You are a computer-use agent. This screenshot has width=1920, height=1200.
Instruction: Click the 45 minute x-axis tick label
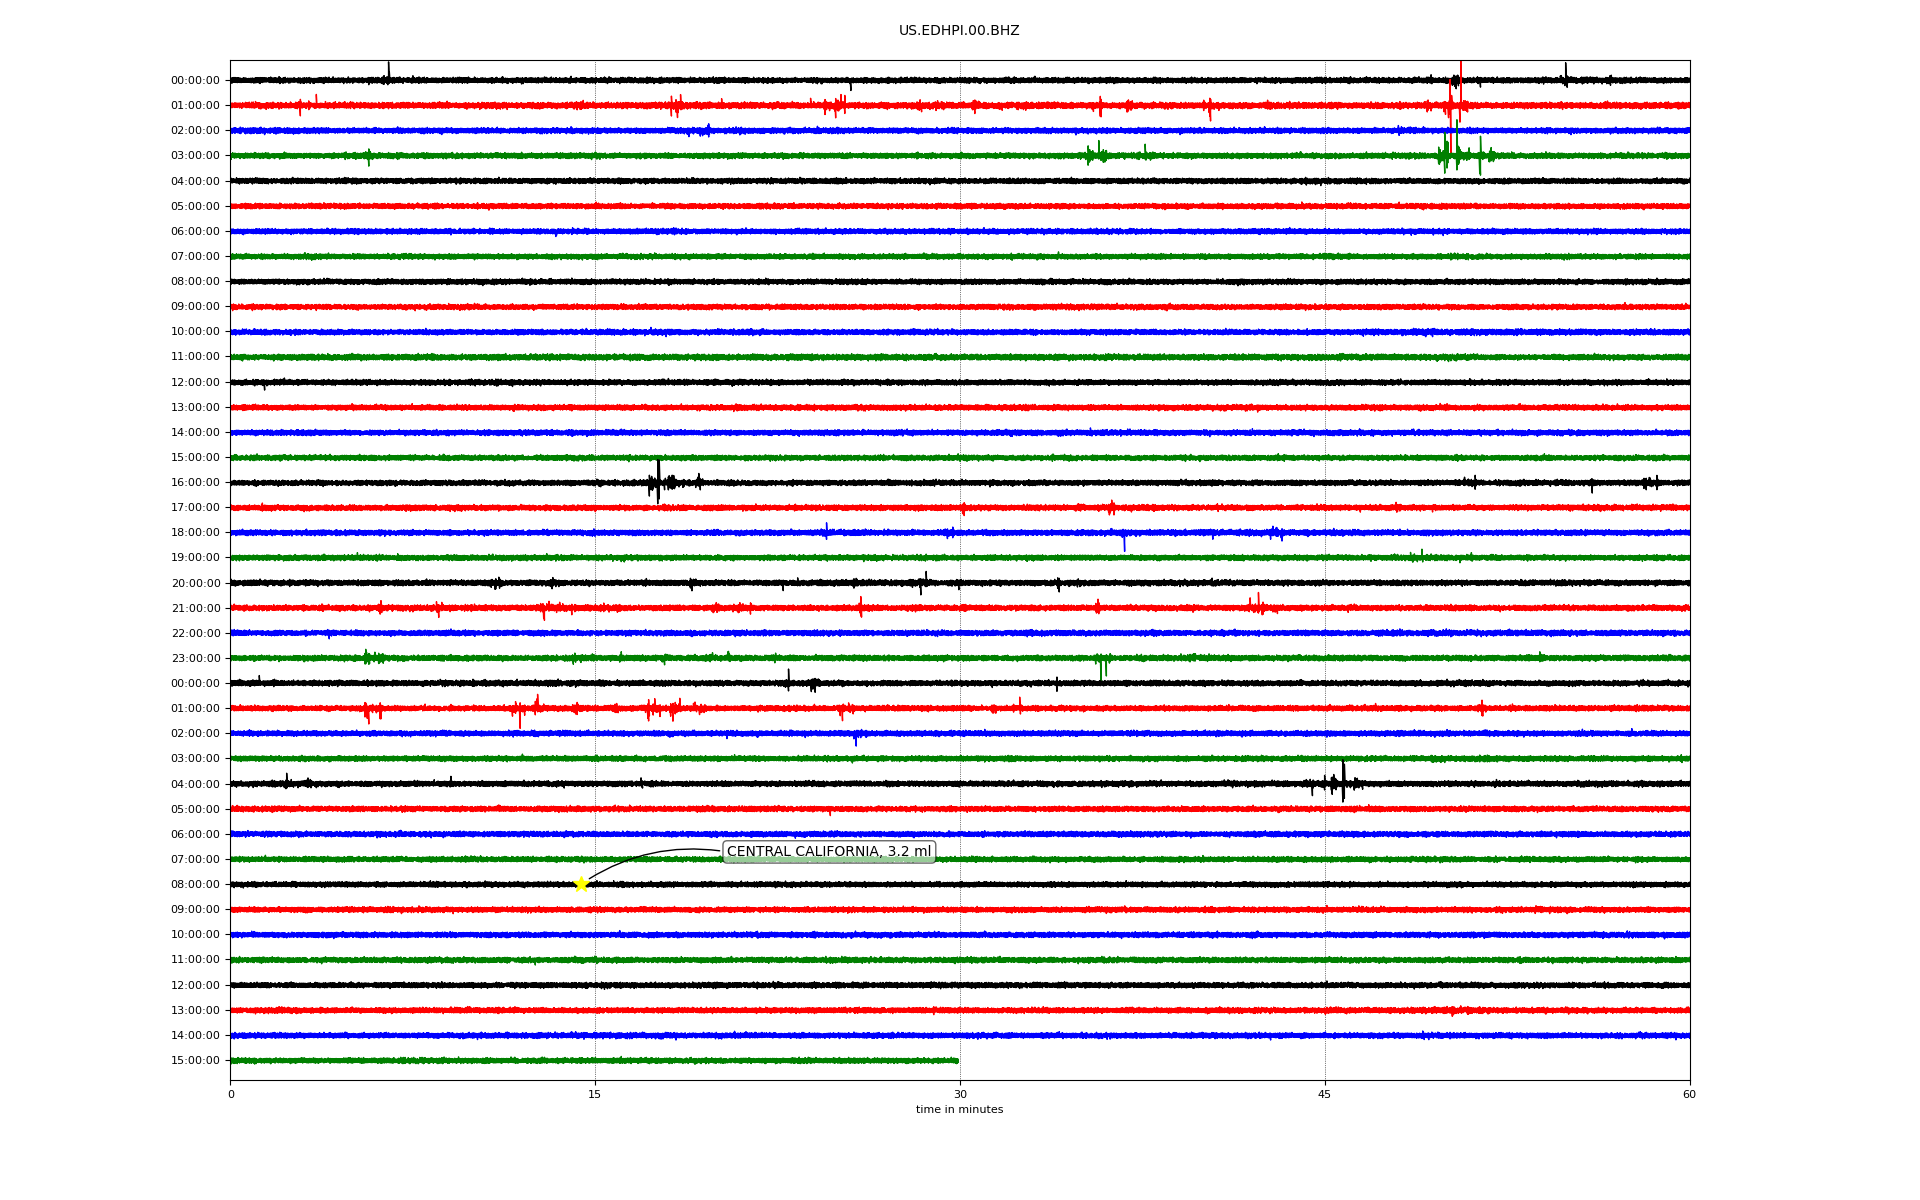click(1324, 1094)
